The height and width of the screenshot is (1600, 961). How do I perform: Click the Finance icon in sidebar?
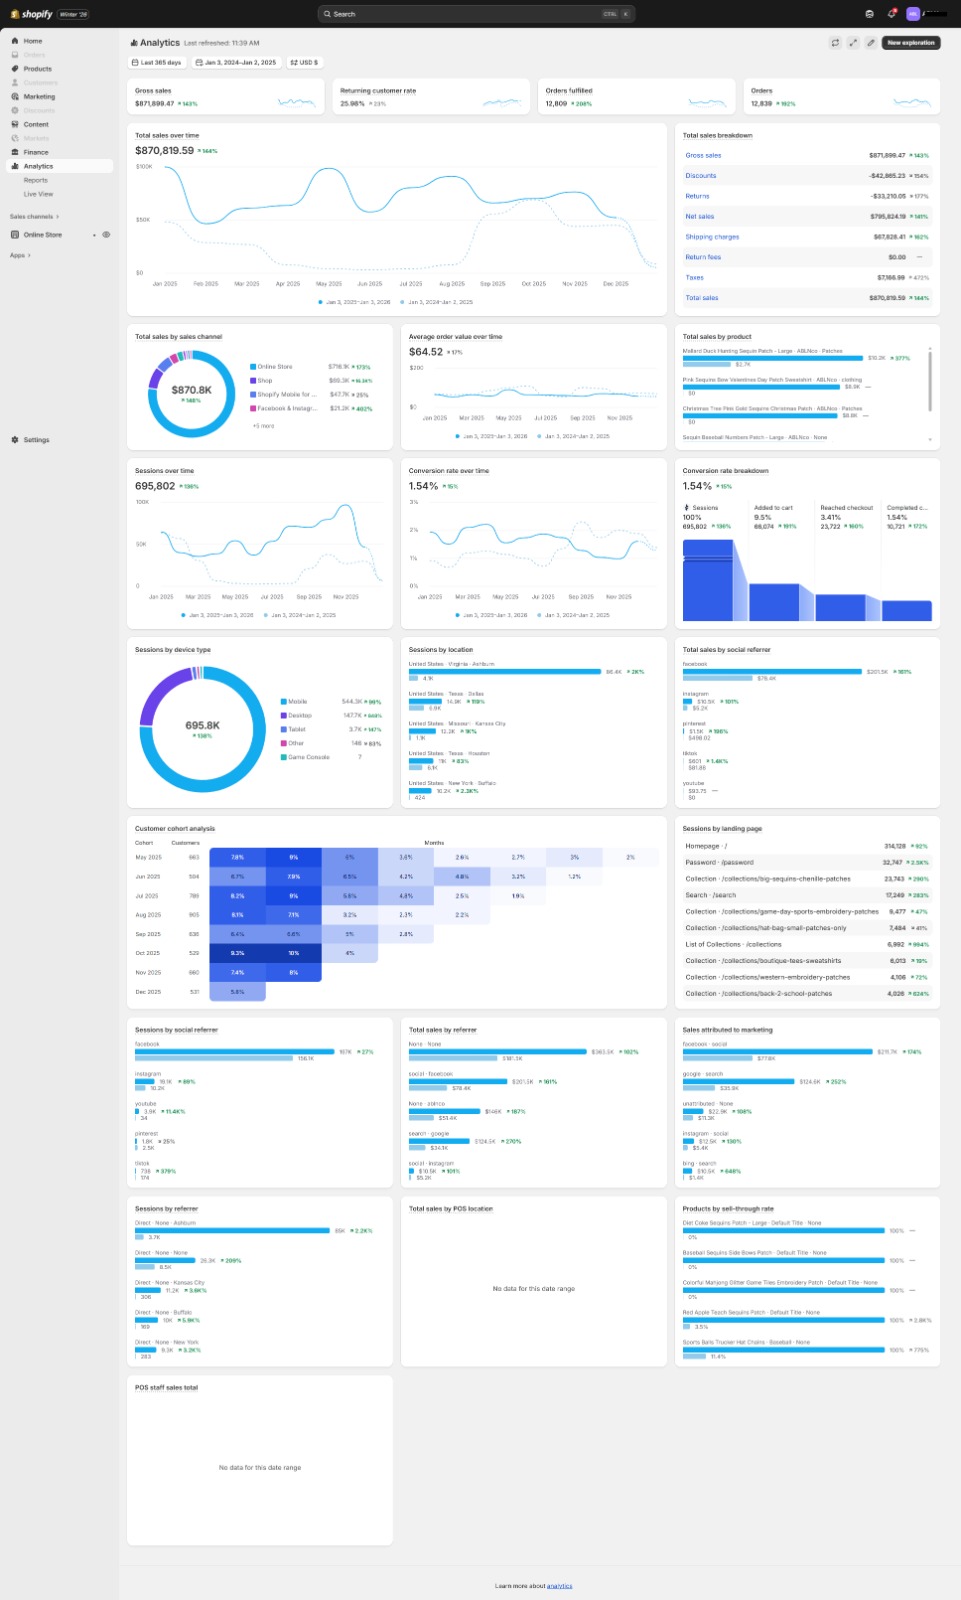click(15, 152)
